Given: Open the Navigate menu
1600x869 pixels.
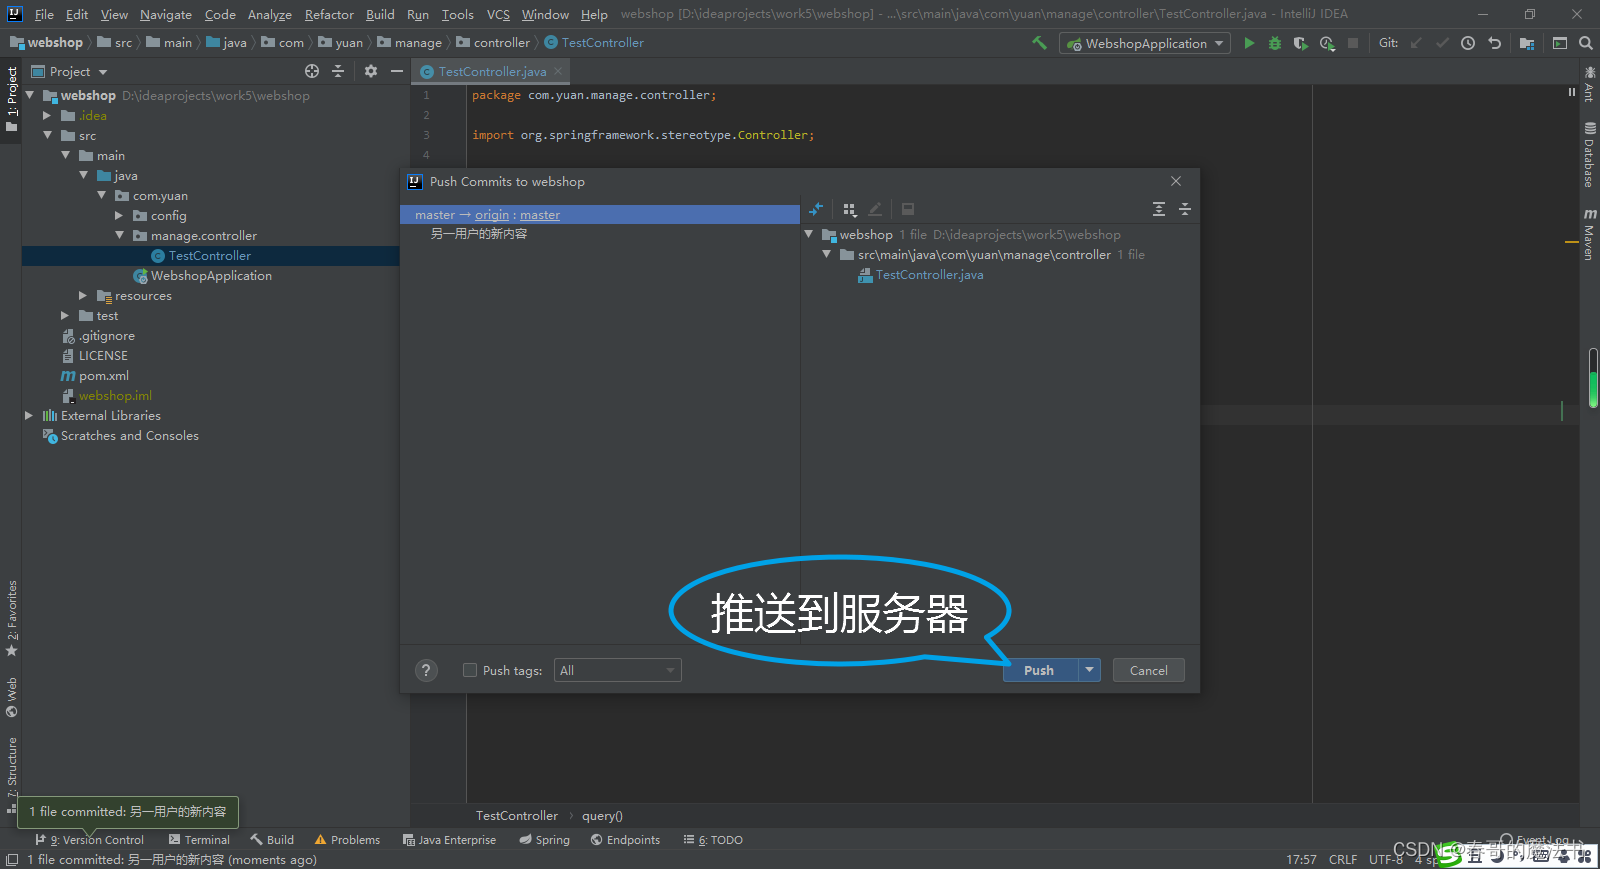Looking at the screenshot, I should coord(165,14).
